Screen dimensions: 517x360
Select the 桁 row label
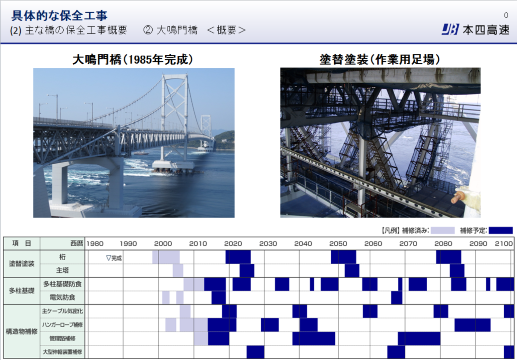[x=62, y=257]
